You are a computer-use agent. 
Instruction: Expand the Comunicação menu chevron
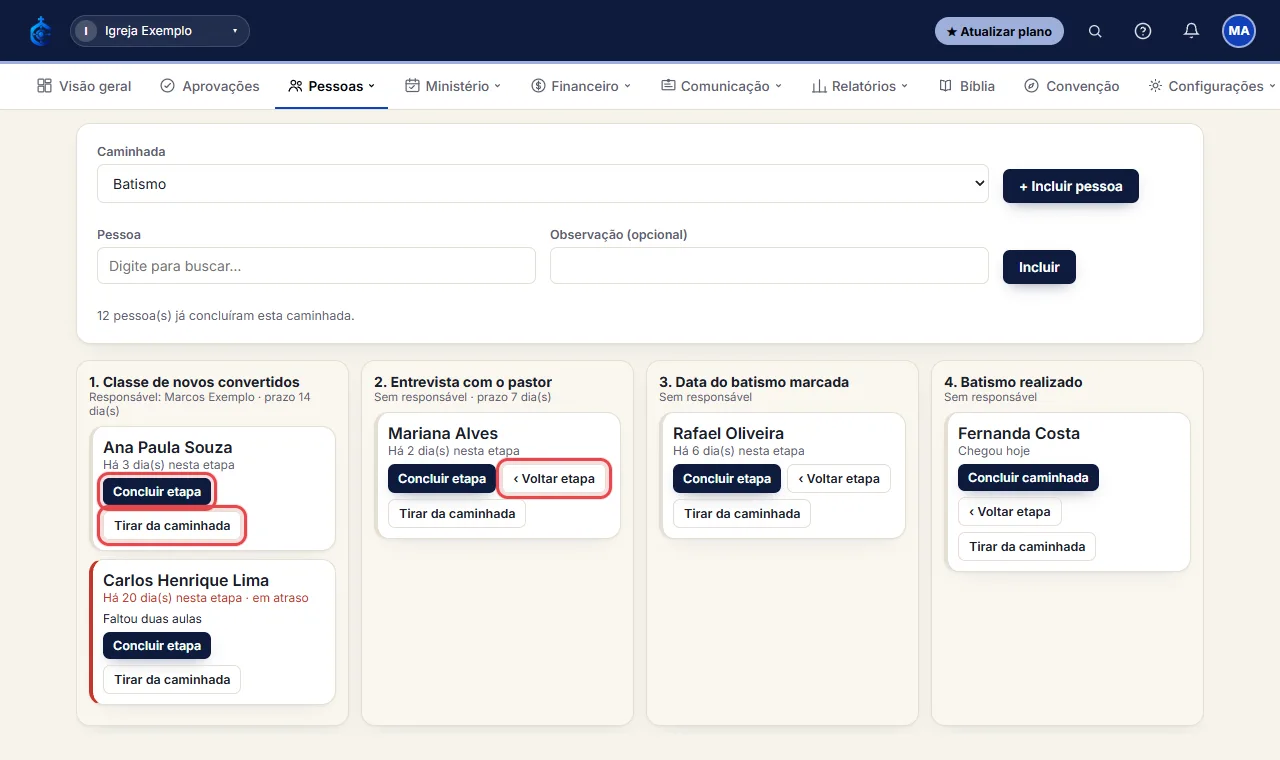pos(779,86)
